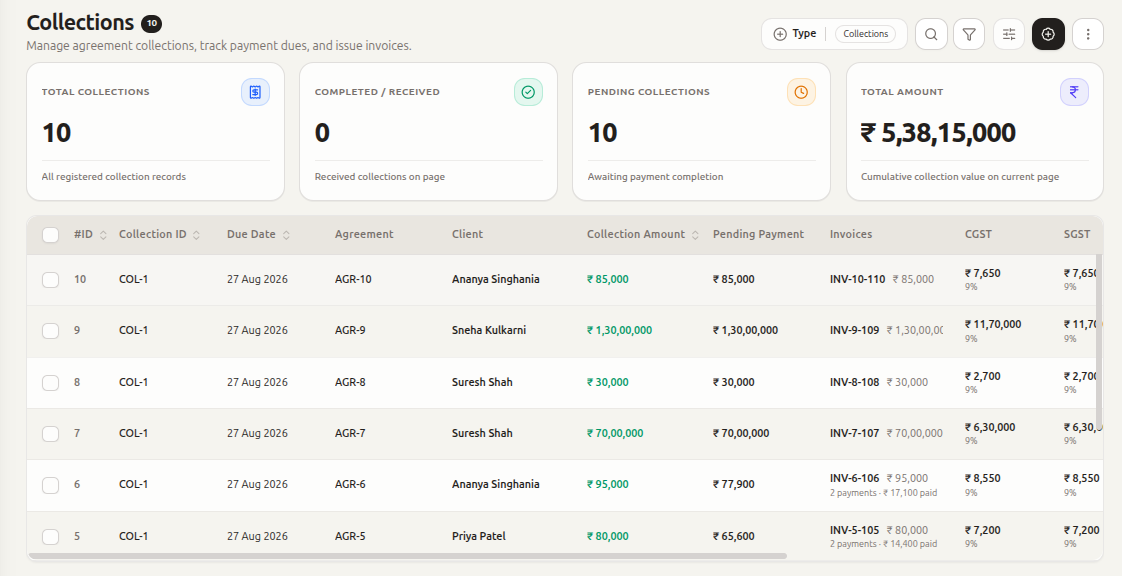Click the collections count badge 10

pyautogui.click(x=152, y=24)
